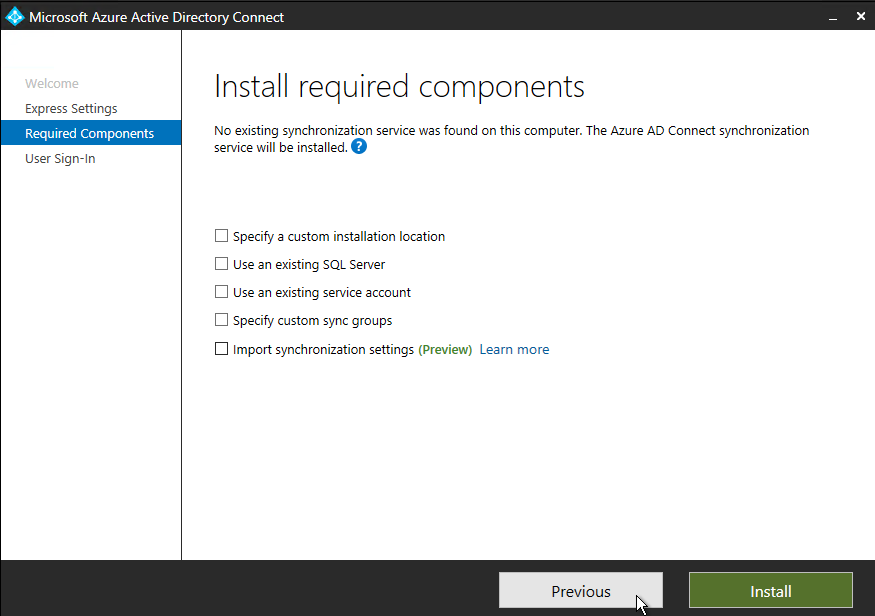This screenshot has width=875, height=616.
Task: Open the Learn more link
Action: tap(514, 349)
